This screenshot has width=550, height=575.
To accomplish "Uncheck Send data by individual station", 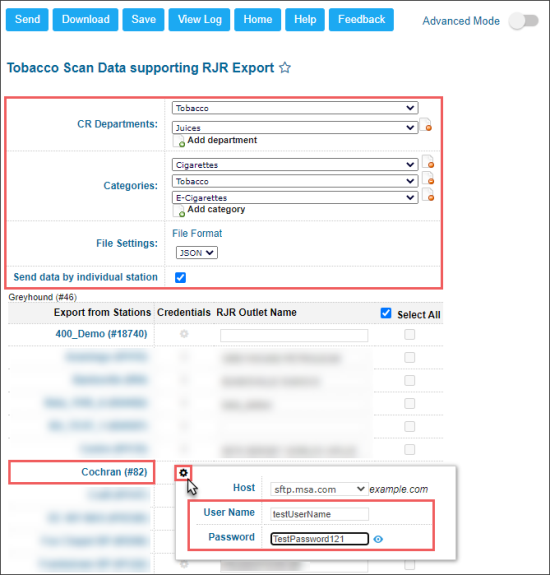I will click(180, 277).
